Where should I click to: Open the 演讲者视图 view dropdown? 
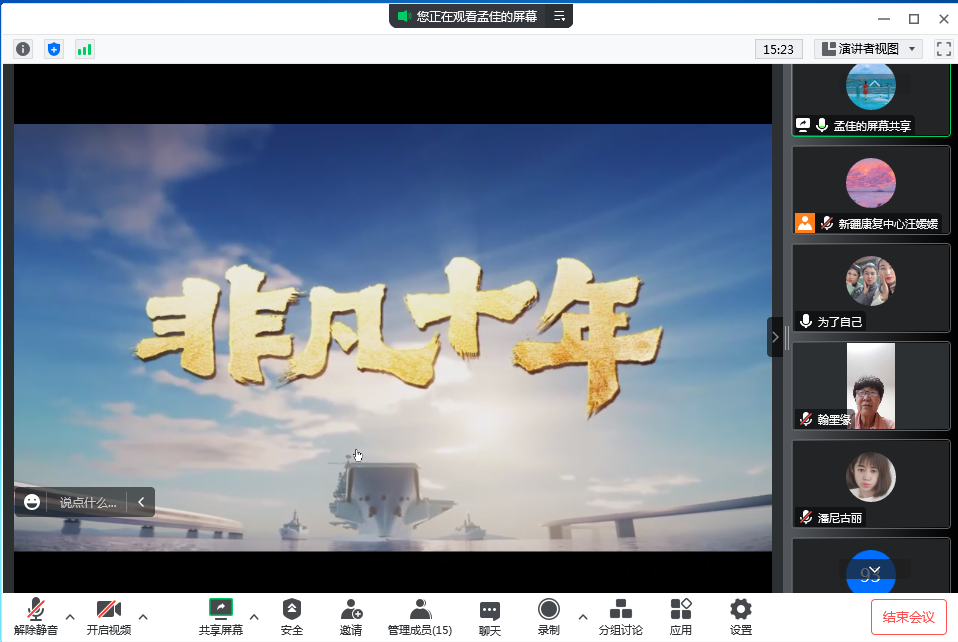pyautogui.click(x=868, y=49)
